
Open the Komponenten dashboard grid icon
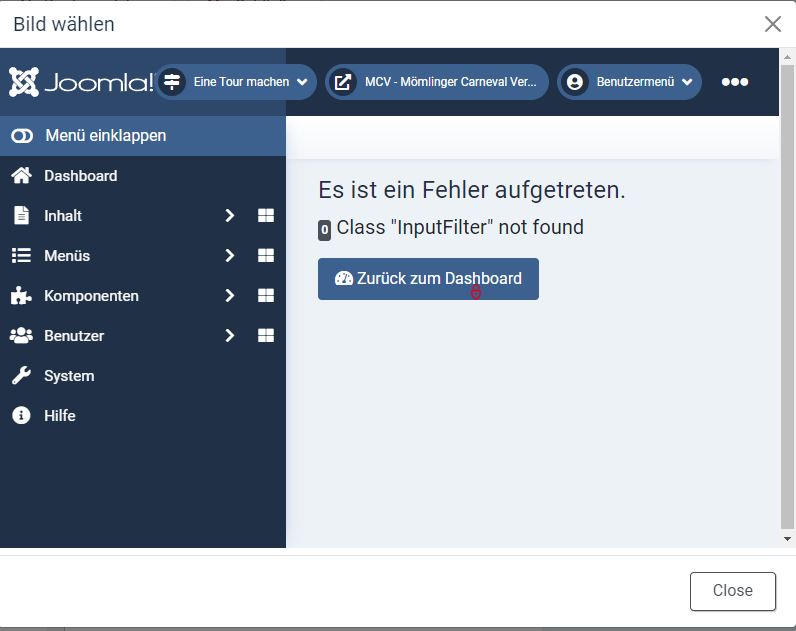pos(266,296)
